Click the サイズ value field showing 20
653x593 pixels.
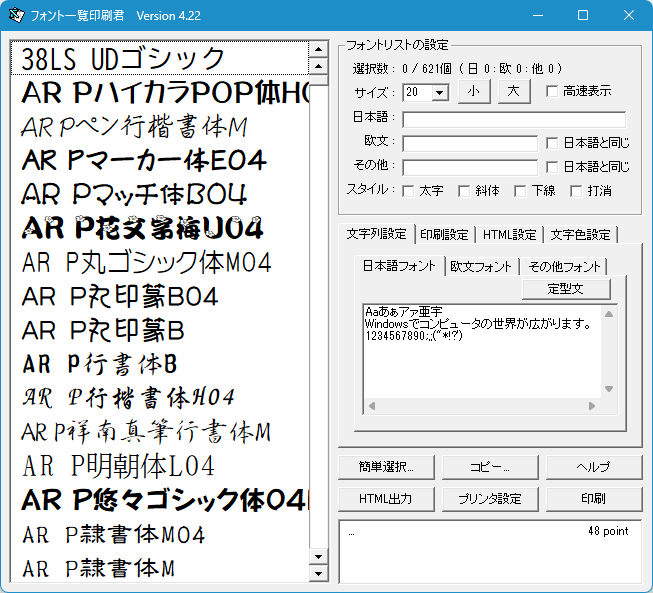pyautogui.click(x=418, y=92)
